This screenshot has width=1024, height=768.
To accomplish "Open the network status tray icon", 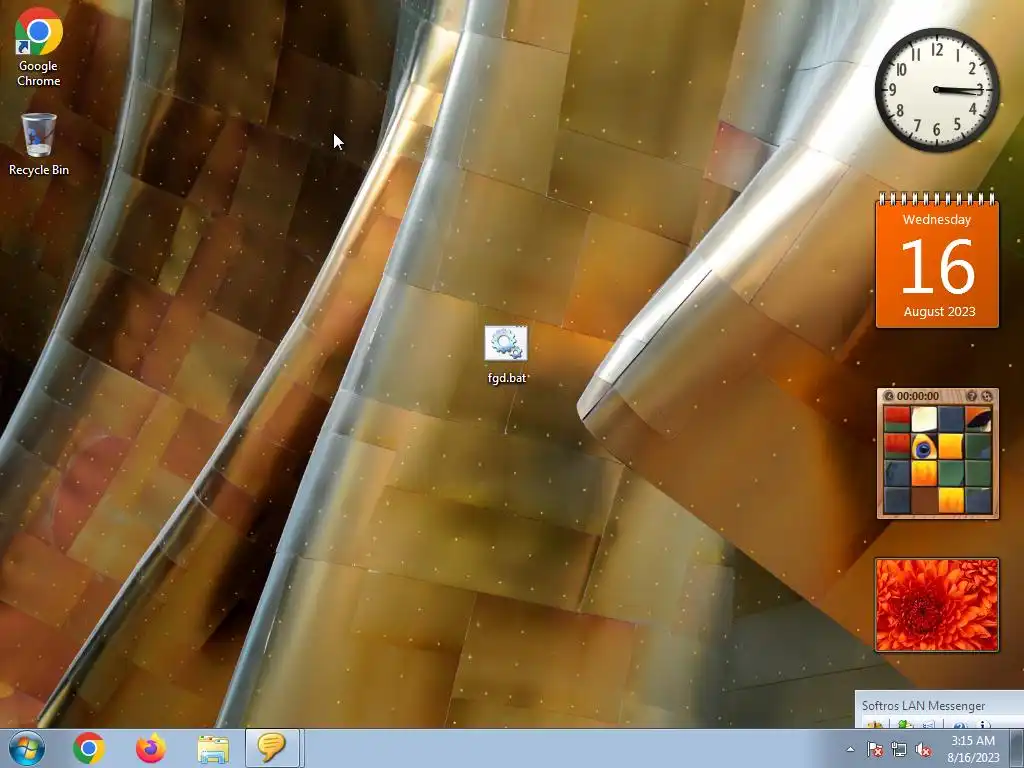I will coord(899,749).
